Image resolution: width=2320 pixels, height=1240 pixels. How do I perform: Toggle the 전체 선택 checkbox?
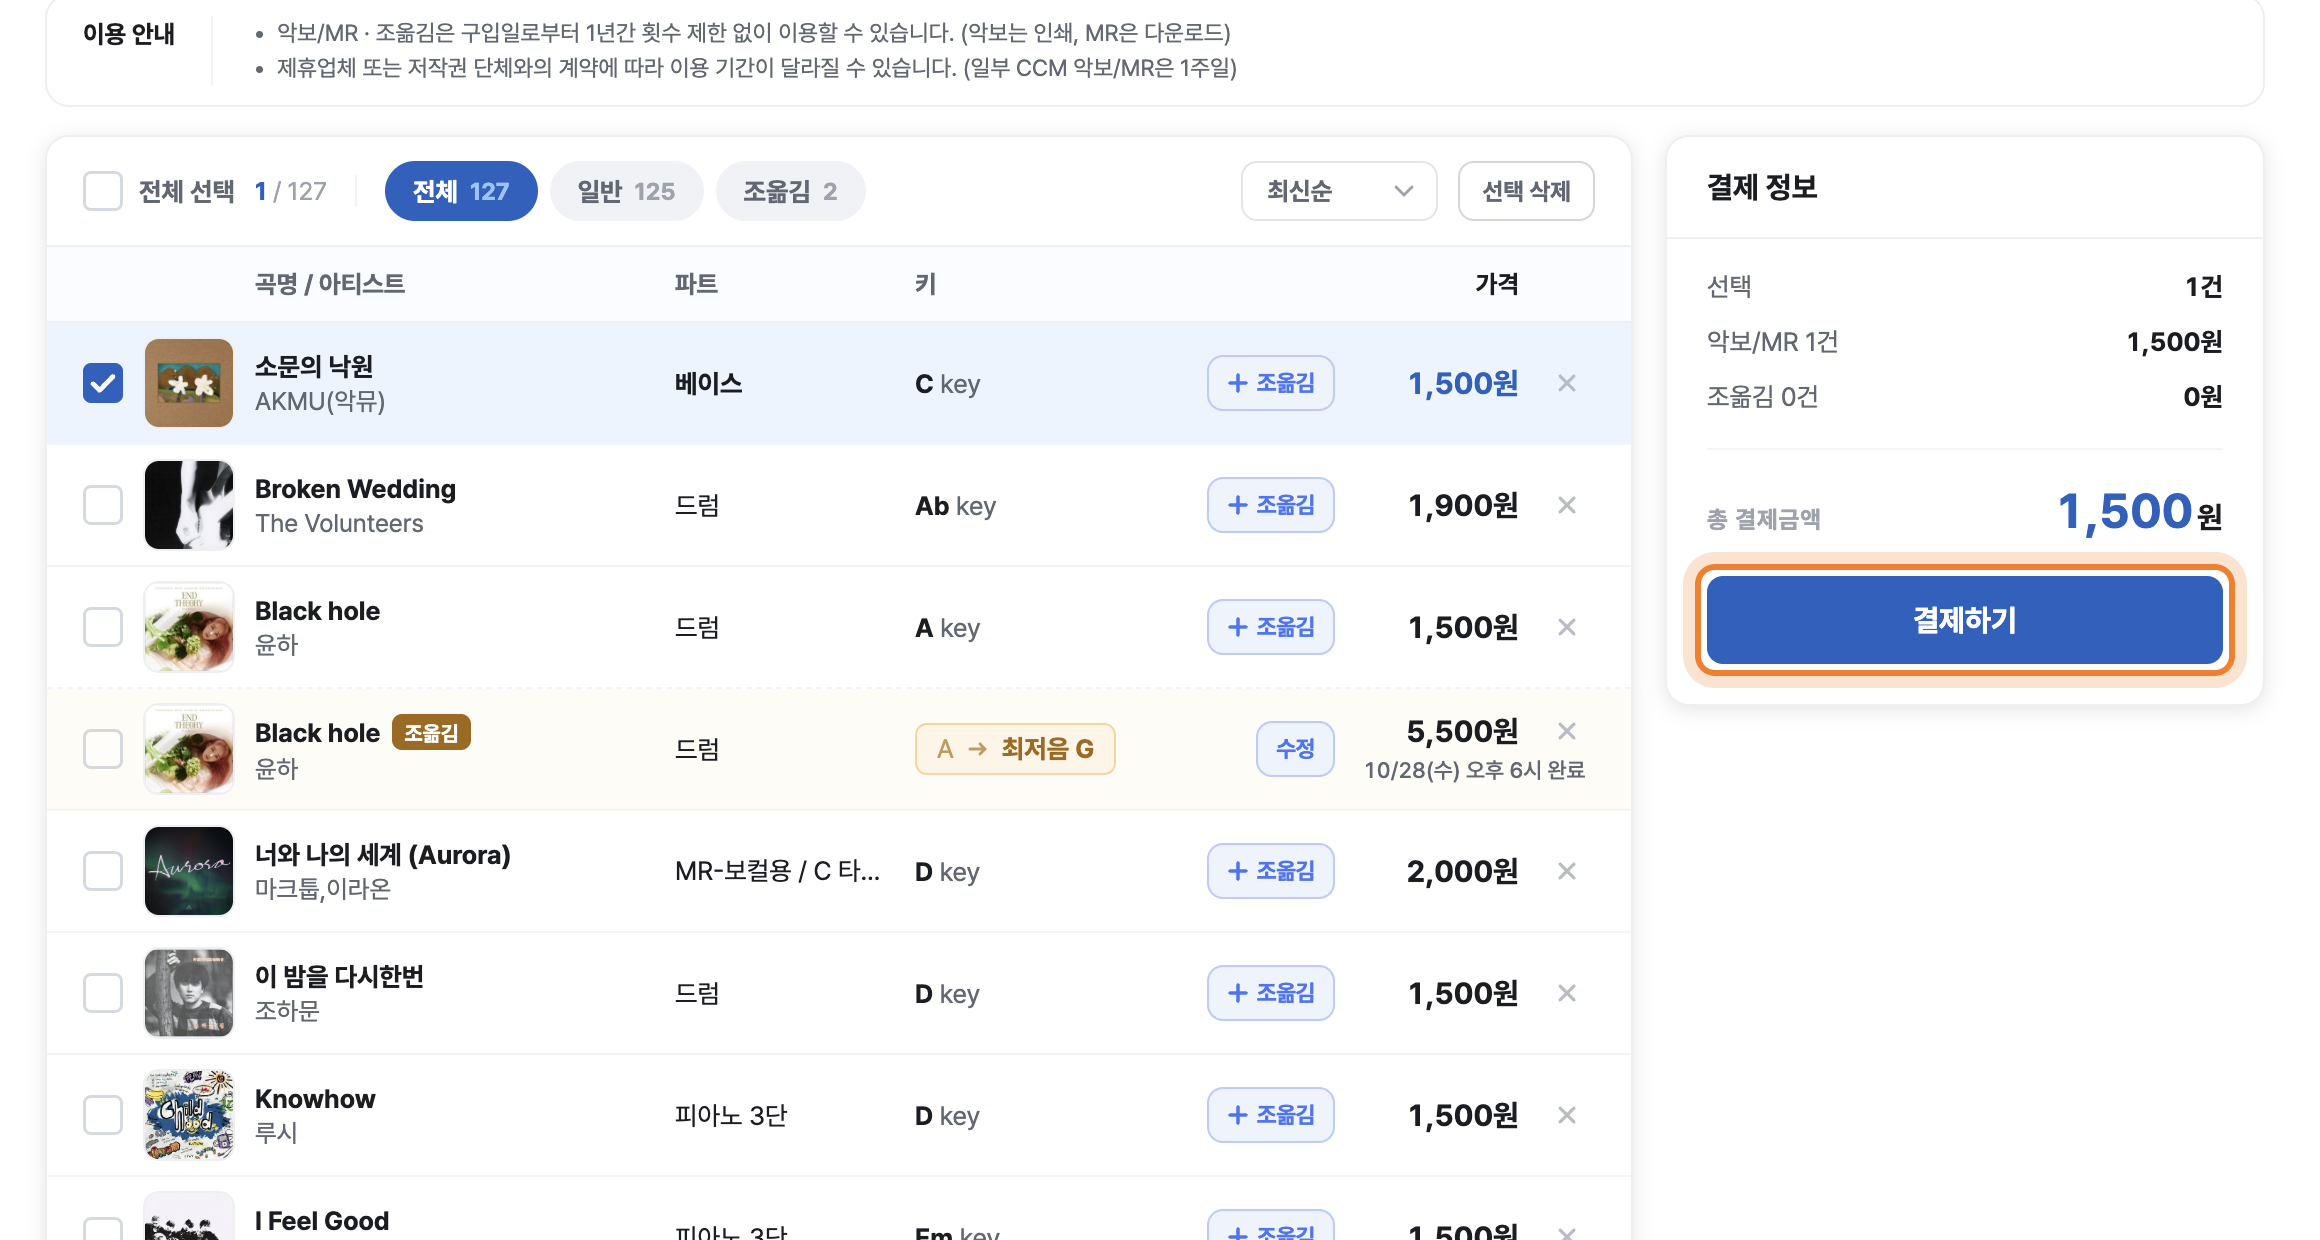pyautogui.click(x=103, y=191)
